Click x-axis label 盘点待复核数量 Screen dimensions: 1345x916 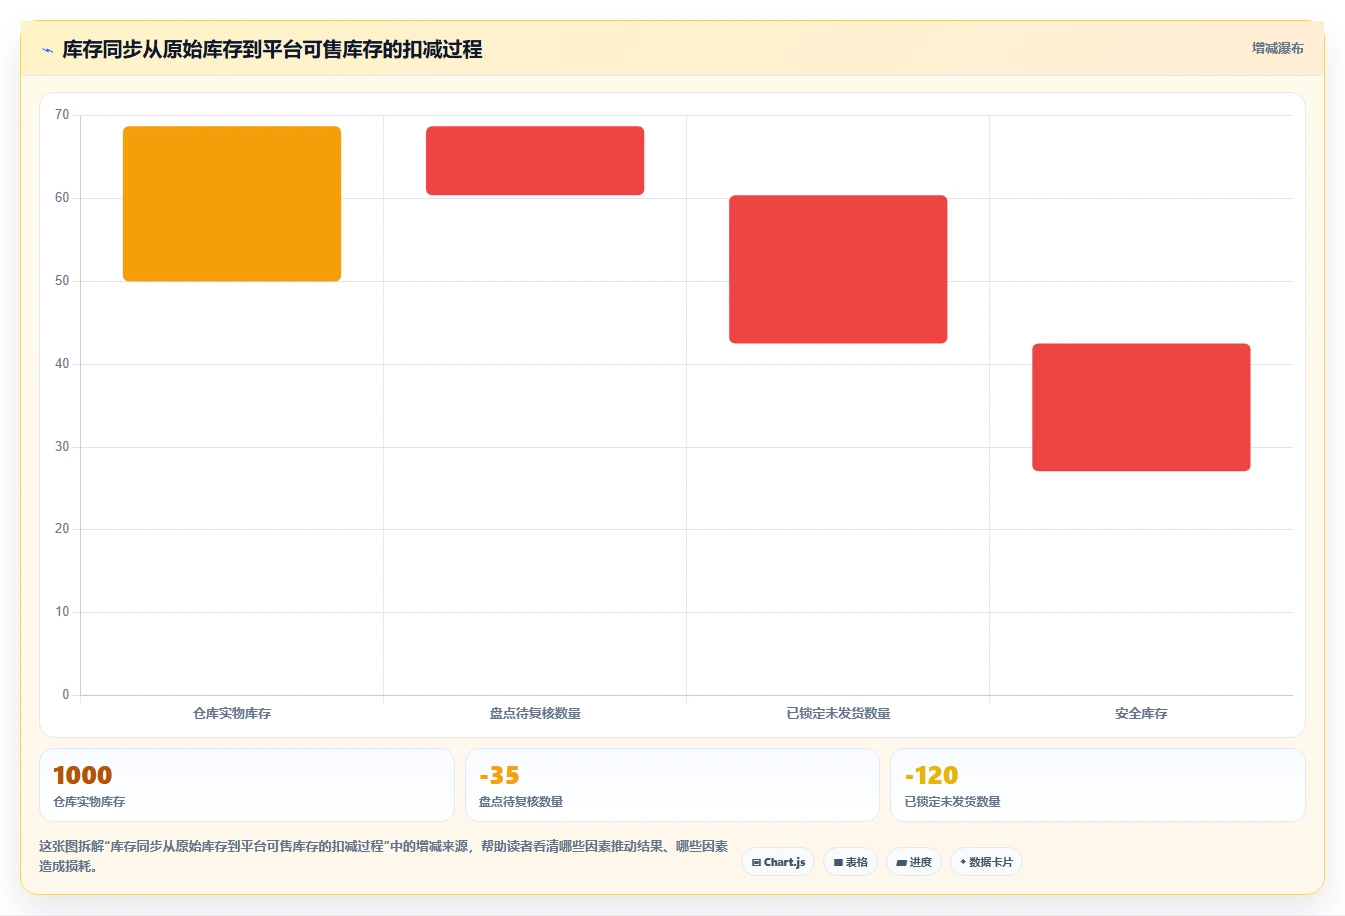tap(535, 713)
